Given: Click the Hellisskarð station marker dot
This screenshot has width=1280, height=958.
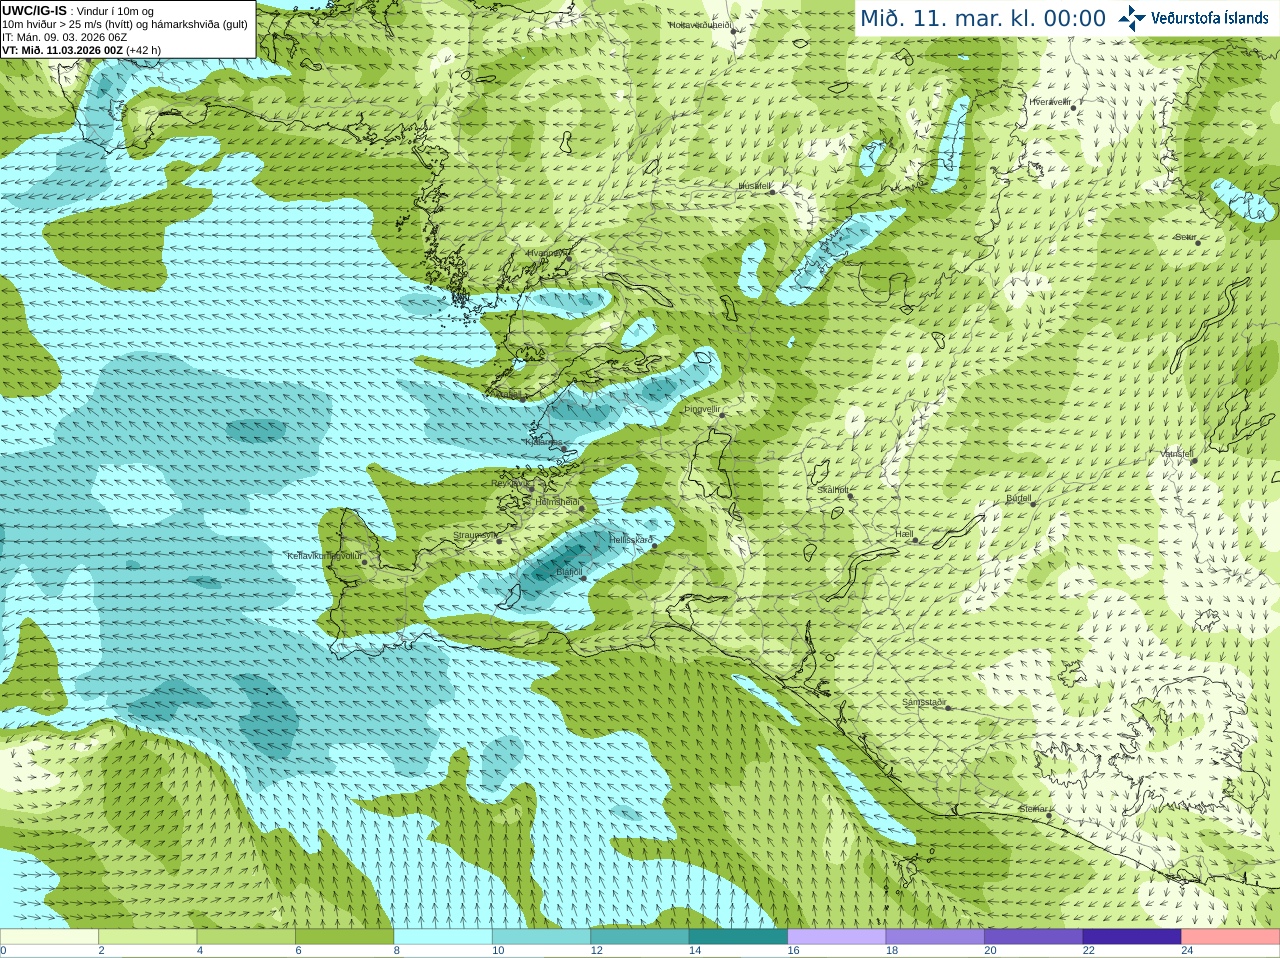Looking at the screenshot, I should pos(655,546).
